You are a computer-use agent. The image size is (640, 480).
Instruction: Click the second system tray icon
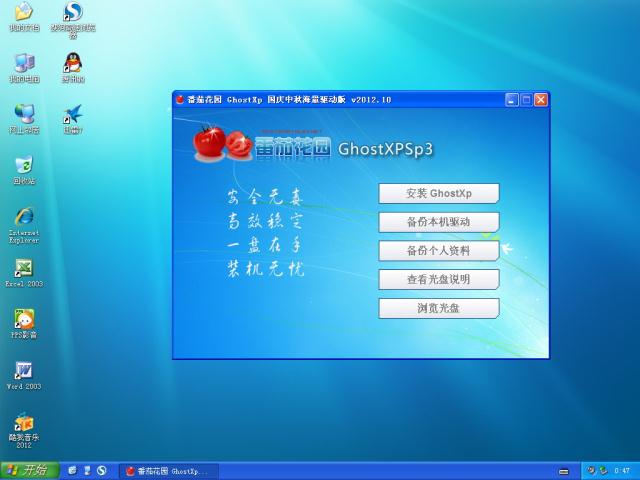tap(603, 471)
